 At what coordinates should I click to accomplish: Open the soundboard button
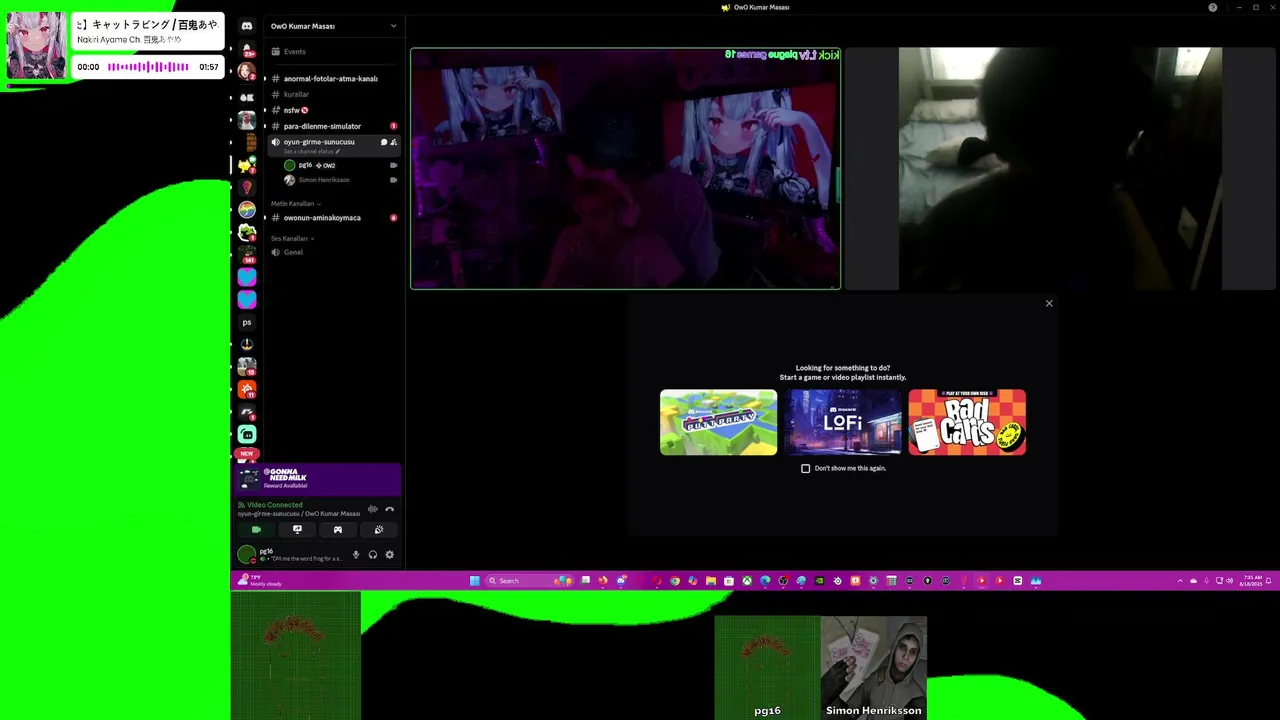379,530
